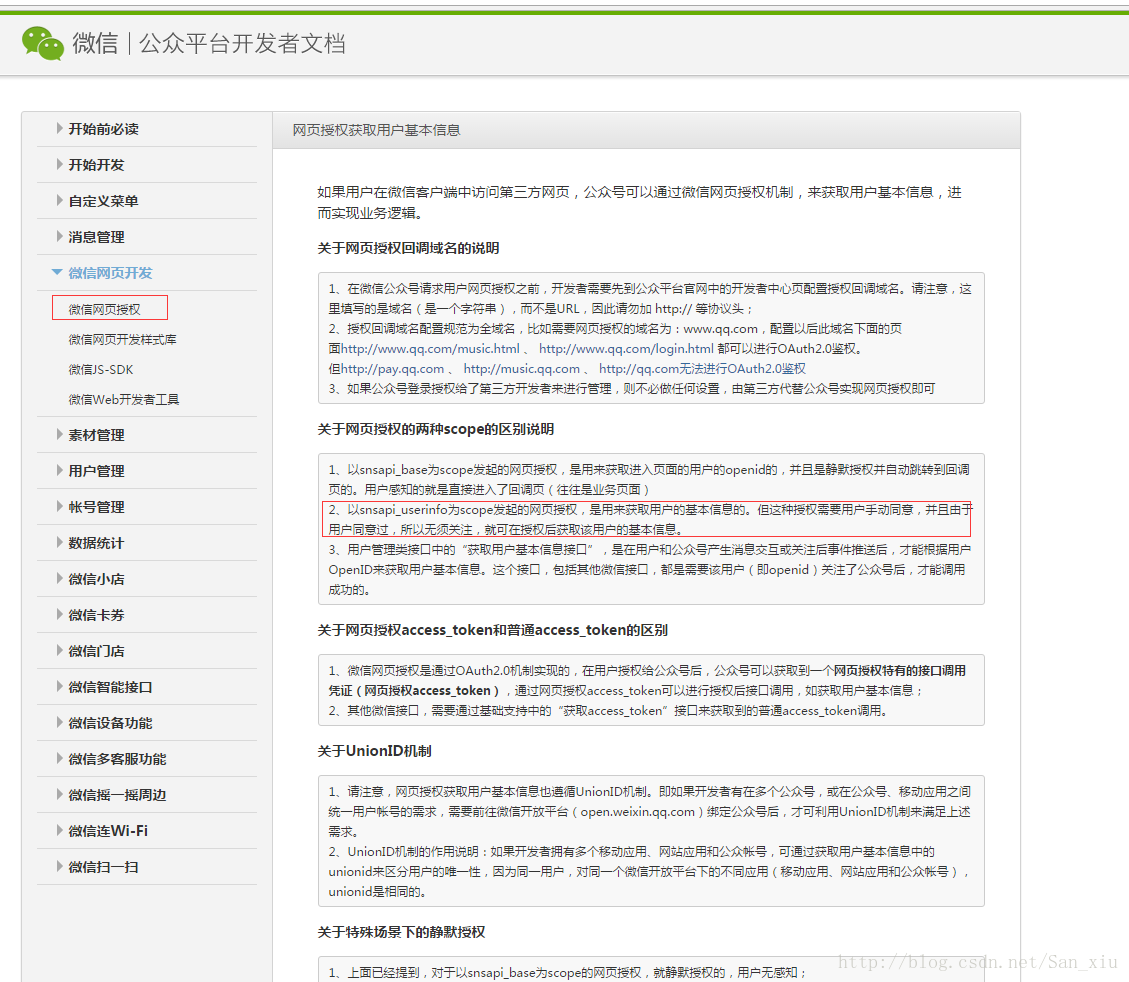
Task: Expand the 微信扫一扫 arrow
Action: [59, 866]
